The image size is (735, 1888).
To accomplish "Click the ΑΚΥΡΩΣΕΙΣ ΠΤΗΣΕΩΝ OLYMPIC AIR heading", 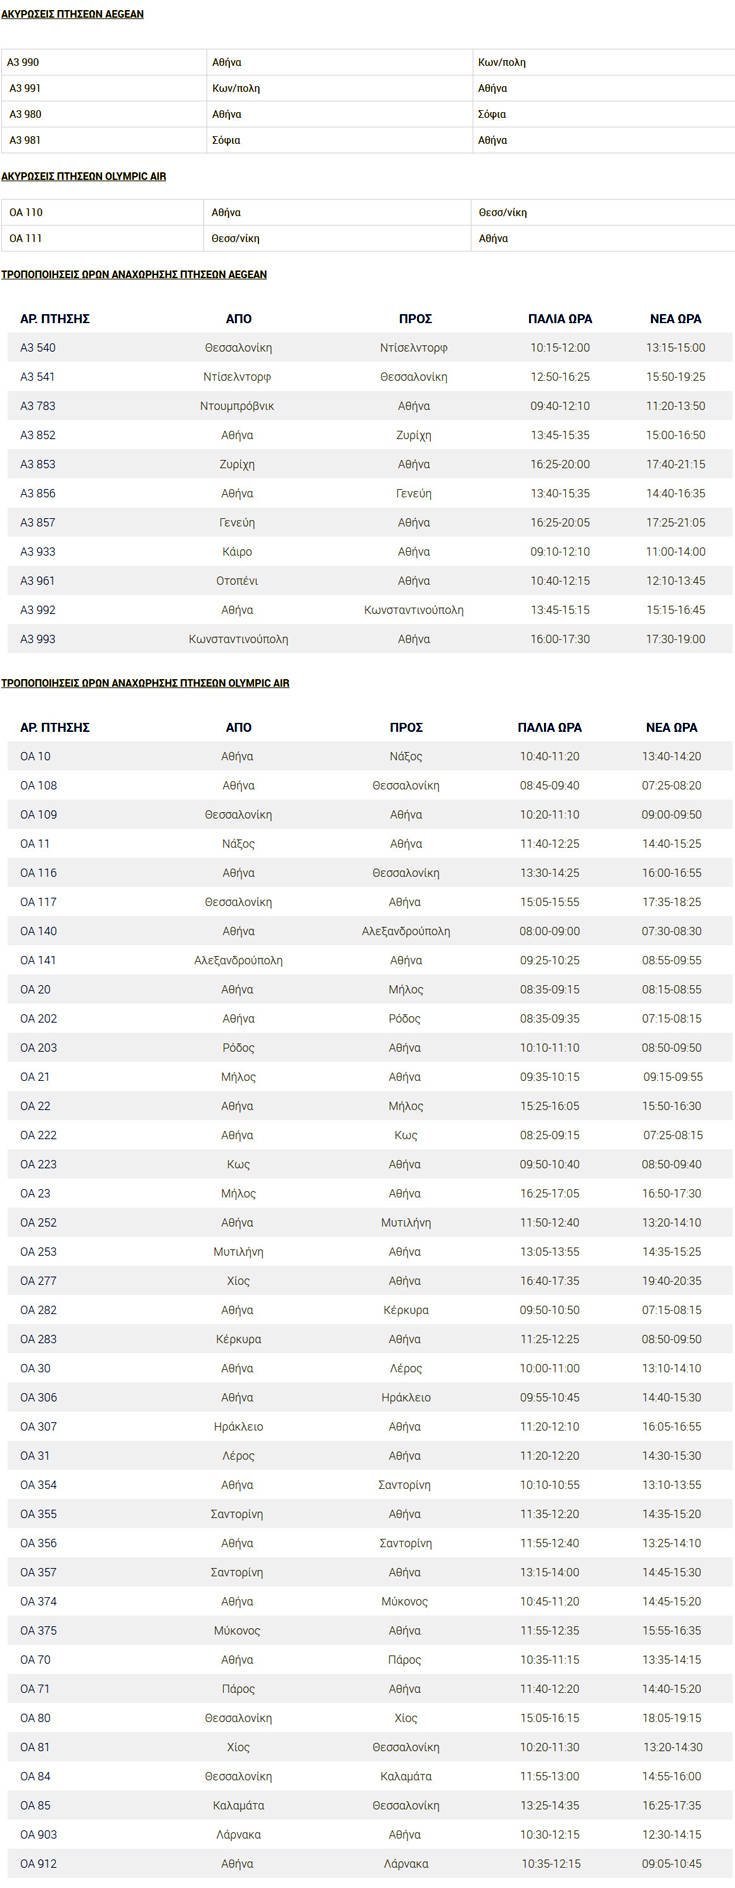I will [x=84, y=176].
